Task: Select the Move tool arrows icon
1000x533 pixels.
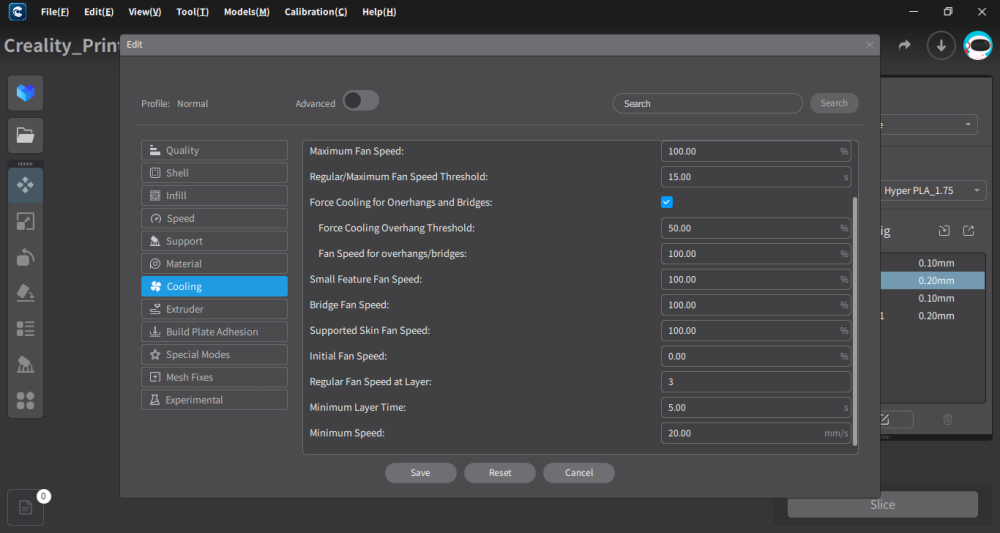Action: (x=26, y=185)
